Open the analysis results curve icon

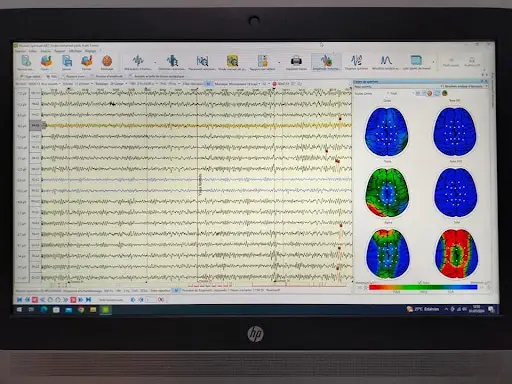[386, 60]
